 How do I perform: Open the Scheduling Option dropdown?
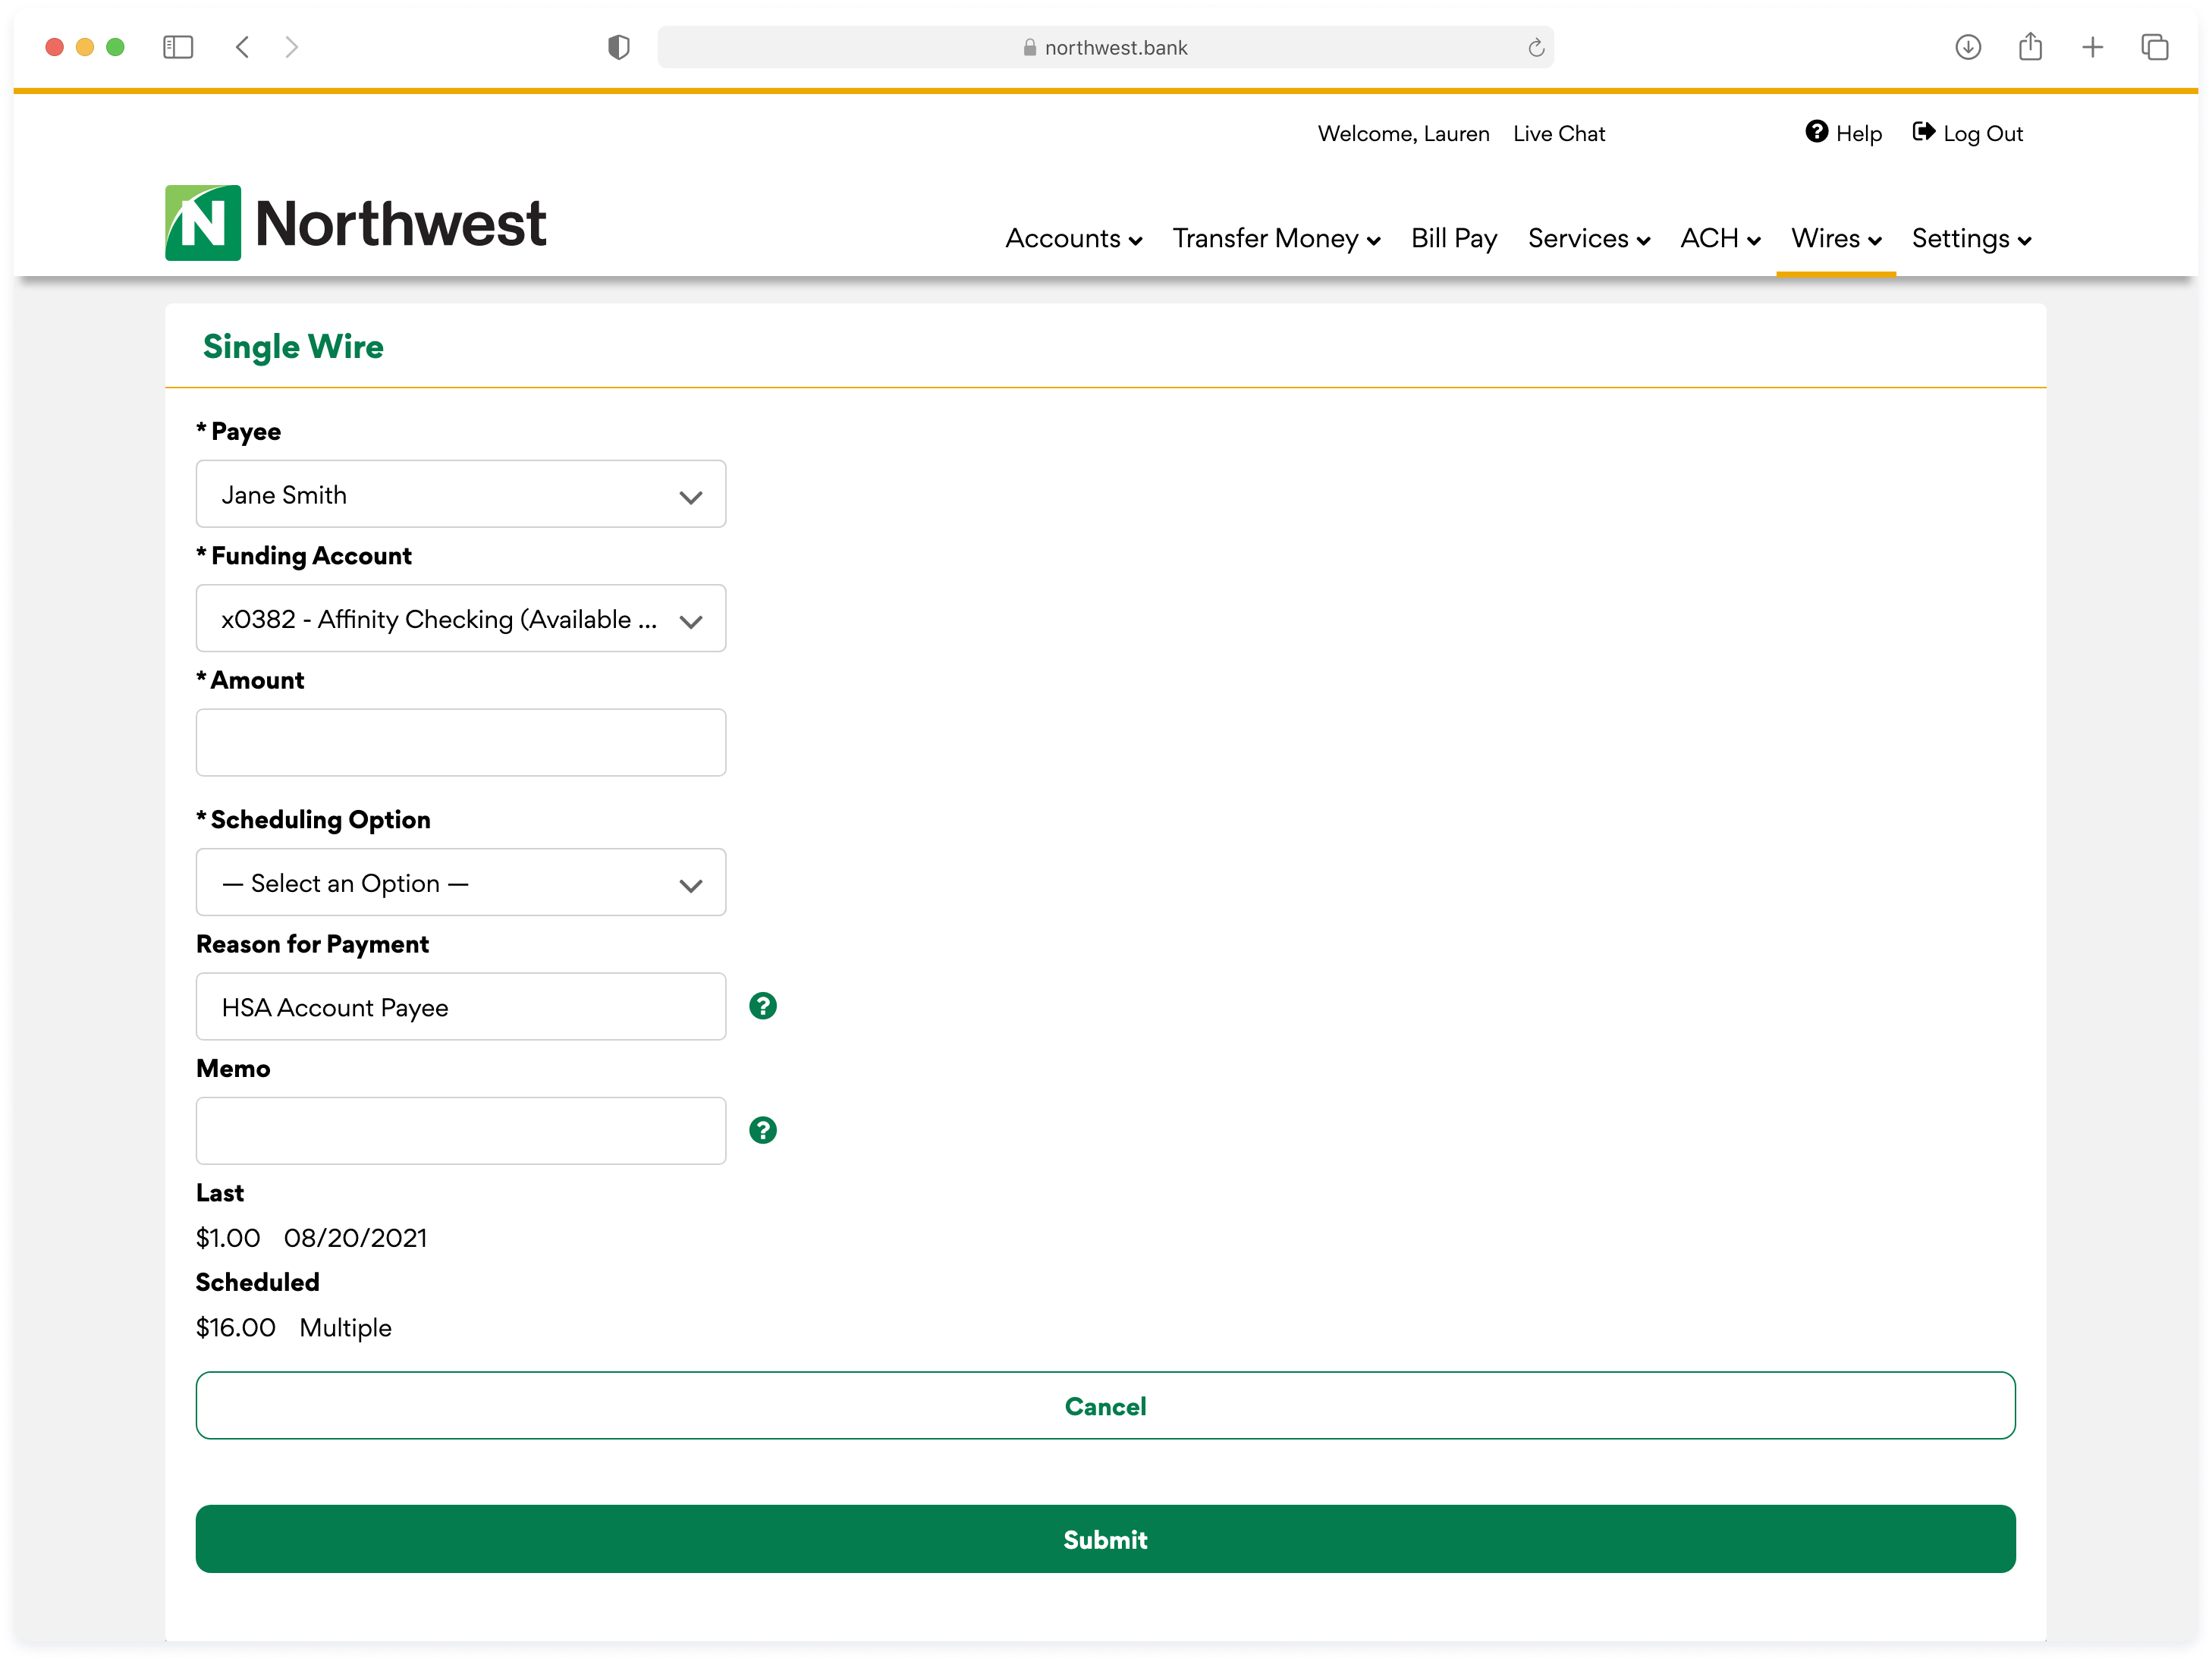tap(461, 883)
